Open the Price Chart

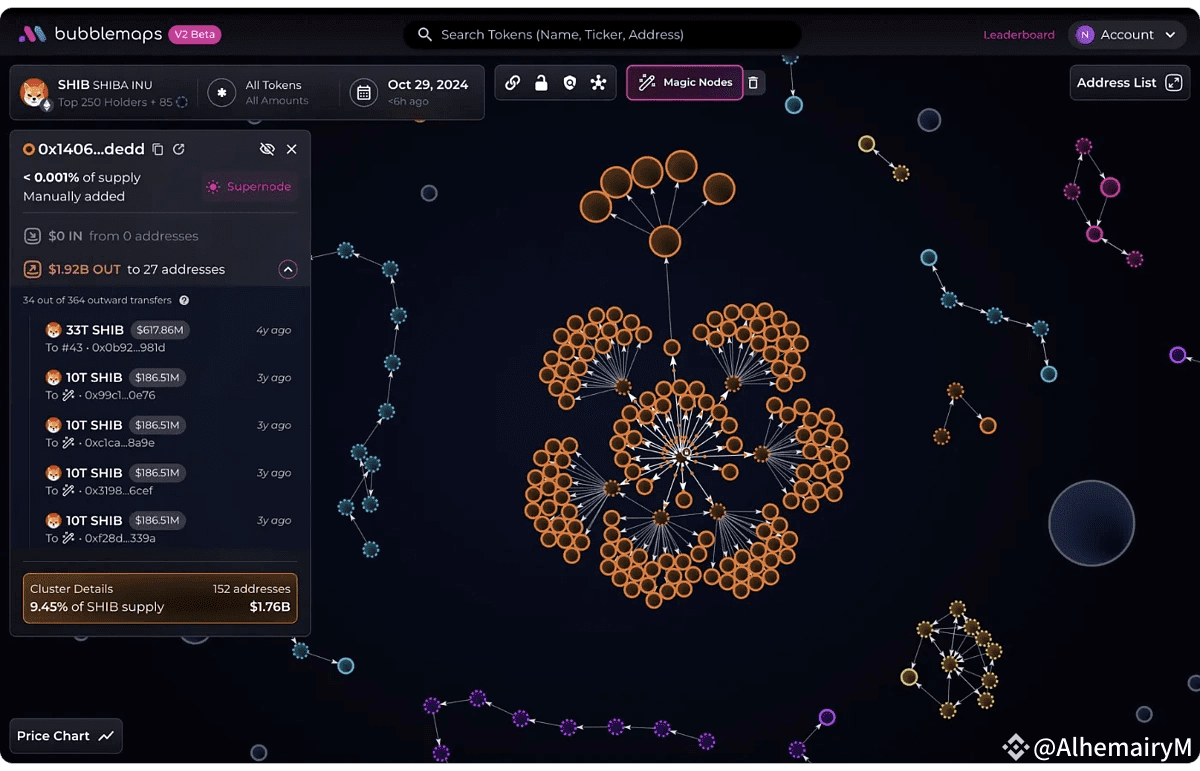pyautogui.click(x=64, y=735)
